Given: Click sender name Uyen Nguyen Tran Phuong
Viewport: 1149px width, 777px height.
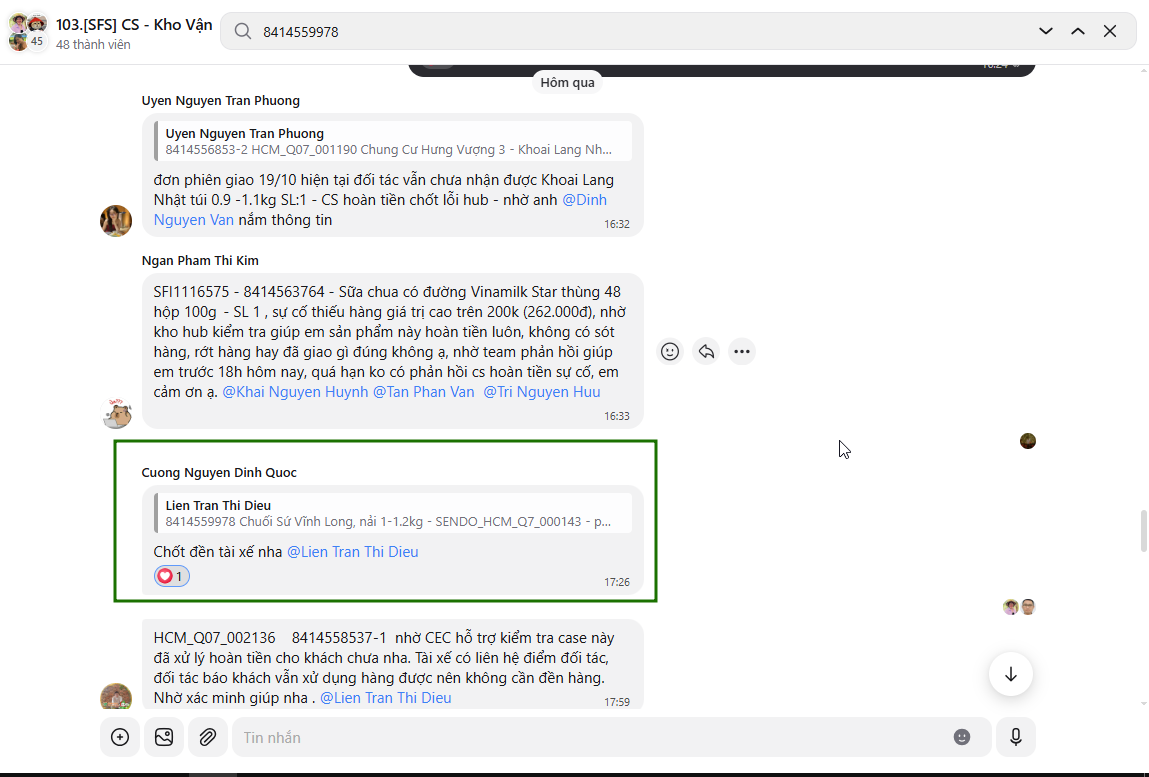Looking at the screenshot, I should pyautogui.click(x=221, y=100).
